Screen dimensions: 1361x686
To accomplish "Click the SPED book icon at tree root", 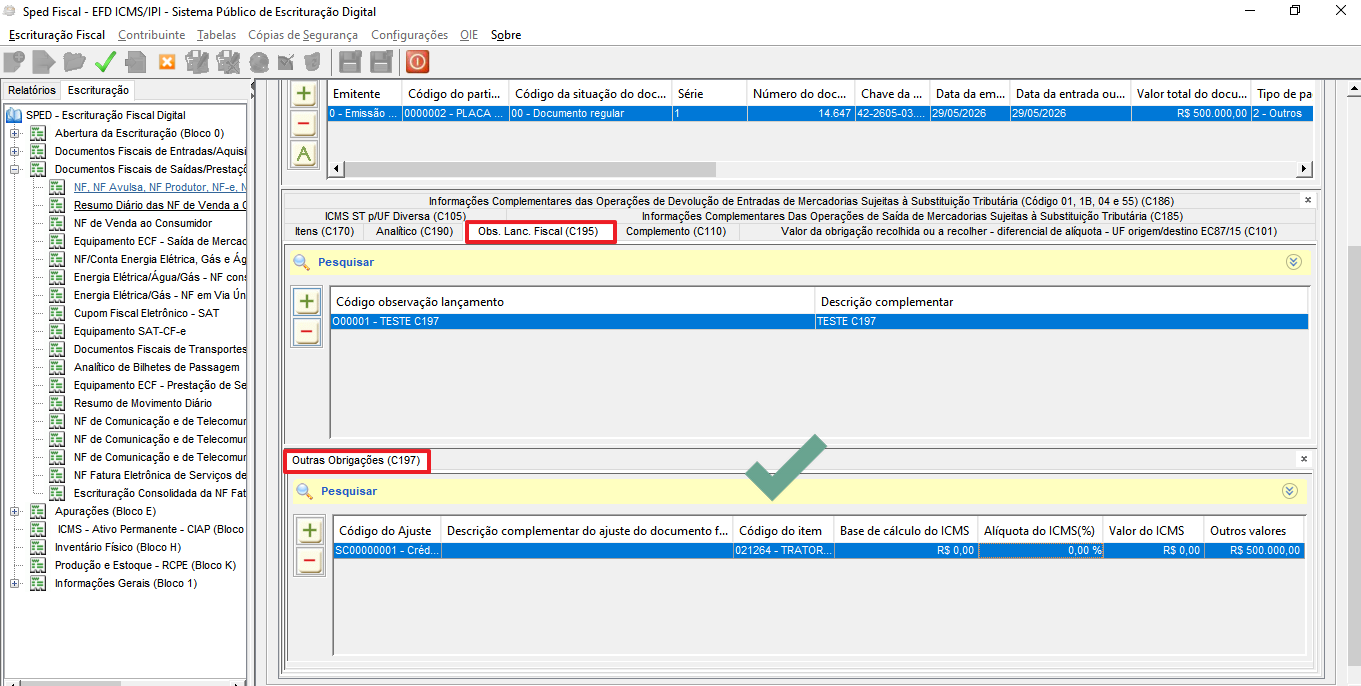I will pos(14,115).
